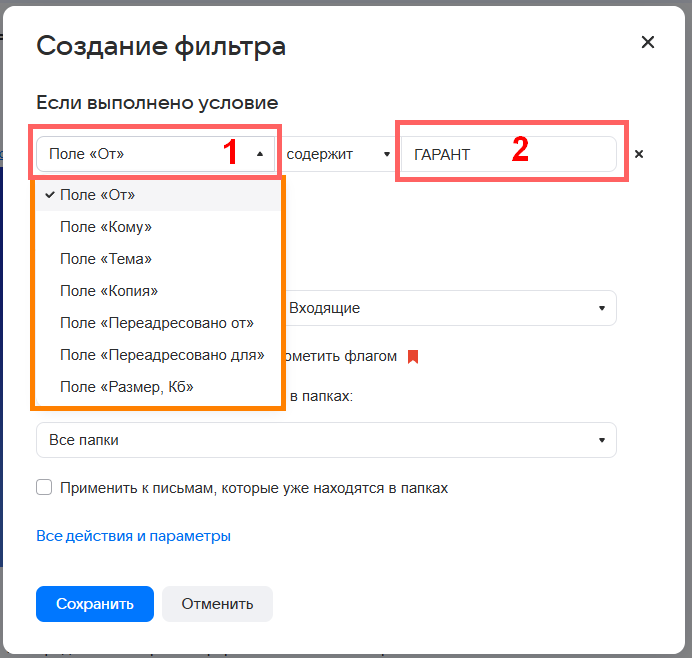Select «Поле Переадресовано от» option
692x658 pixels.
157,323
